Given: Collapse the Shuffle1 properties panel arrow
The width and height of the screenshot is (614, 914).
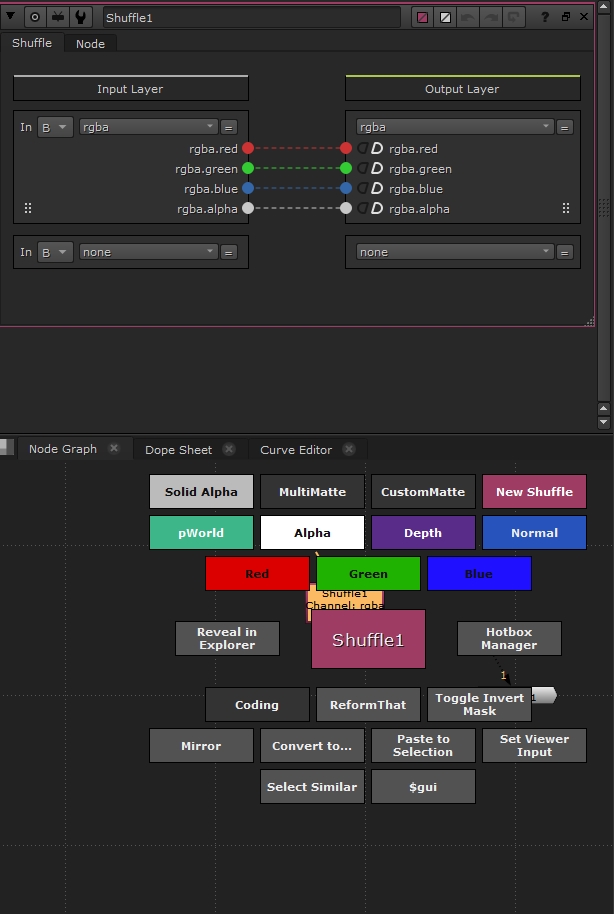Looking at the screenshot, I should [x=11, y=17].
